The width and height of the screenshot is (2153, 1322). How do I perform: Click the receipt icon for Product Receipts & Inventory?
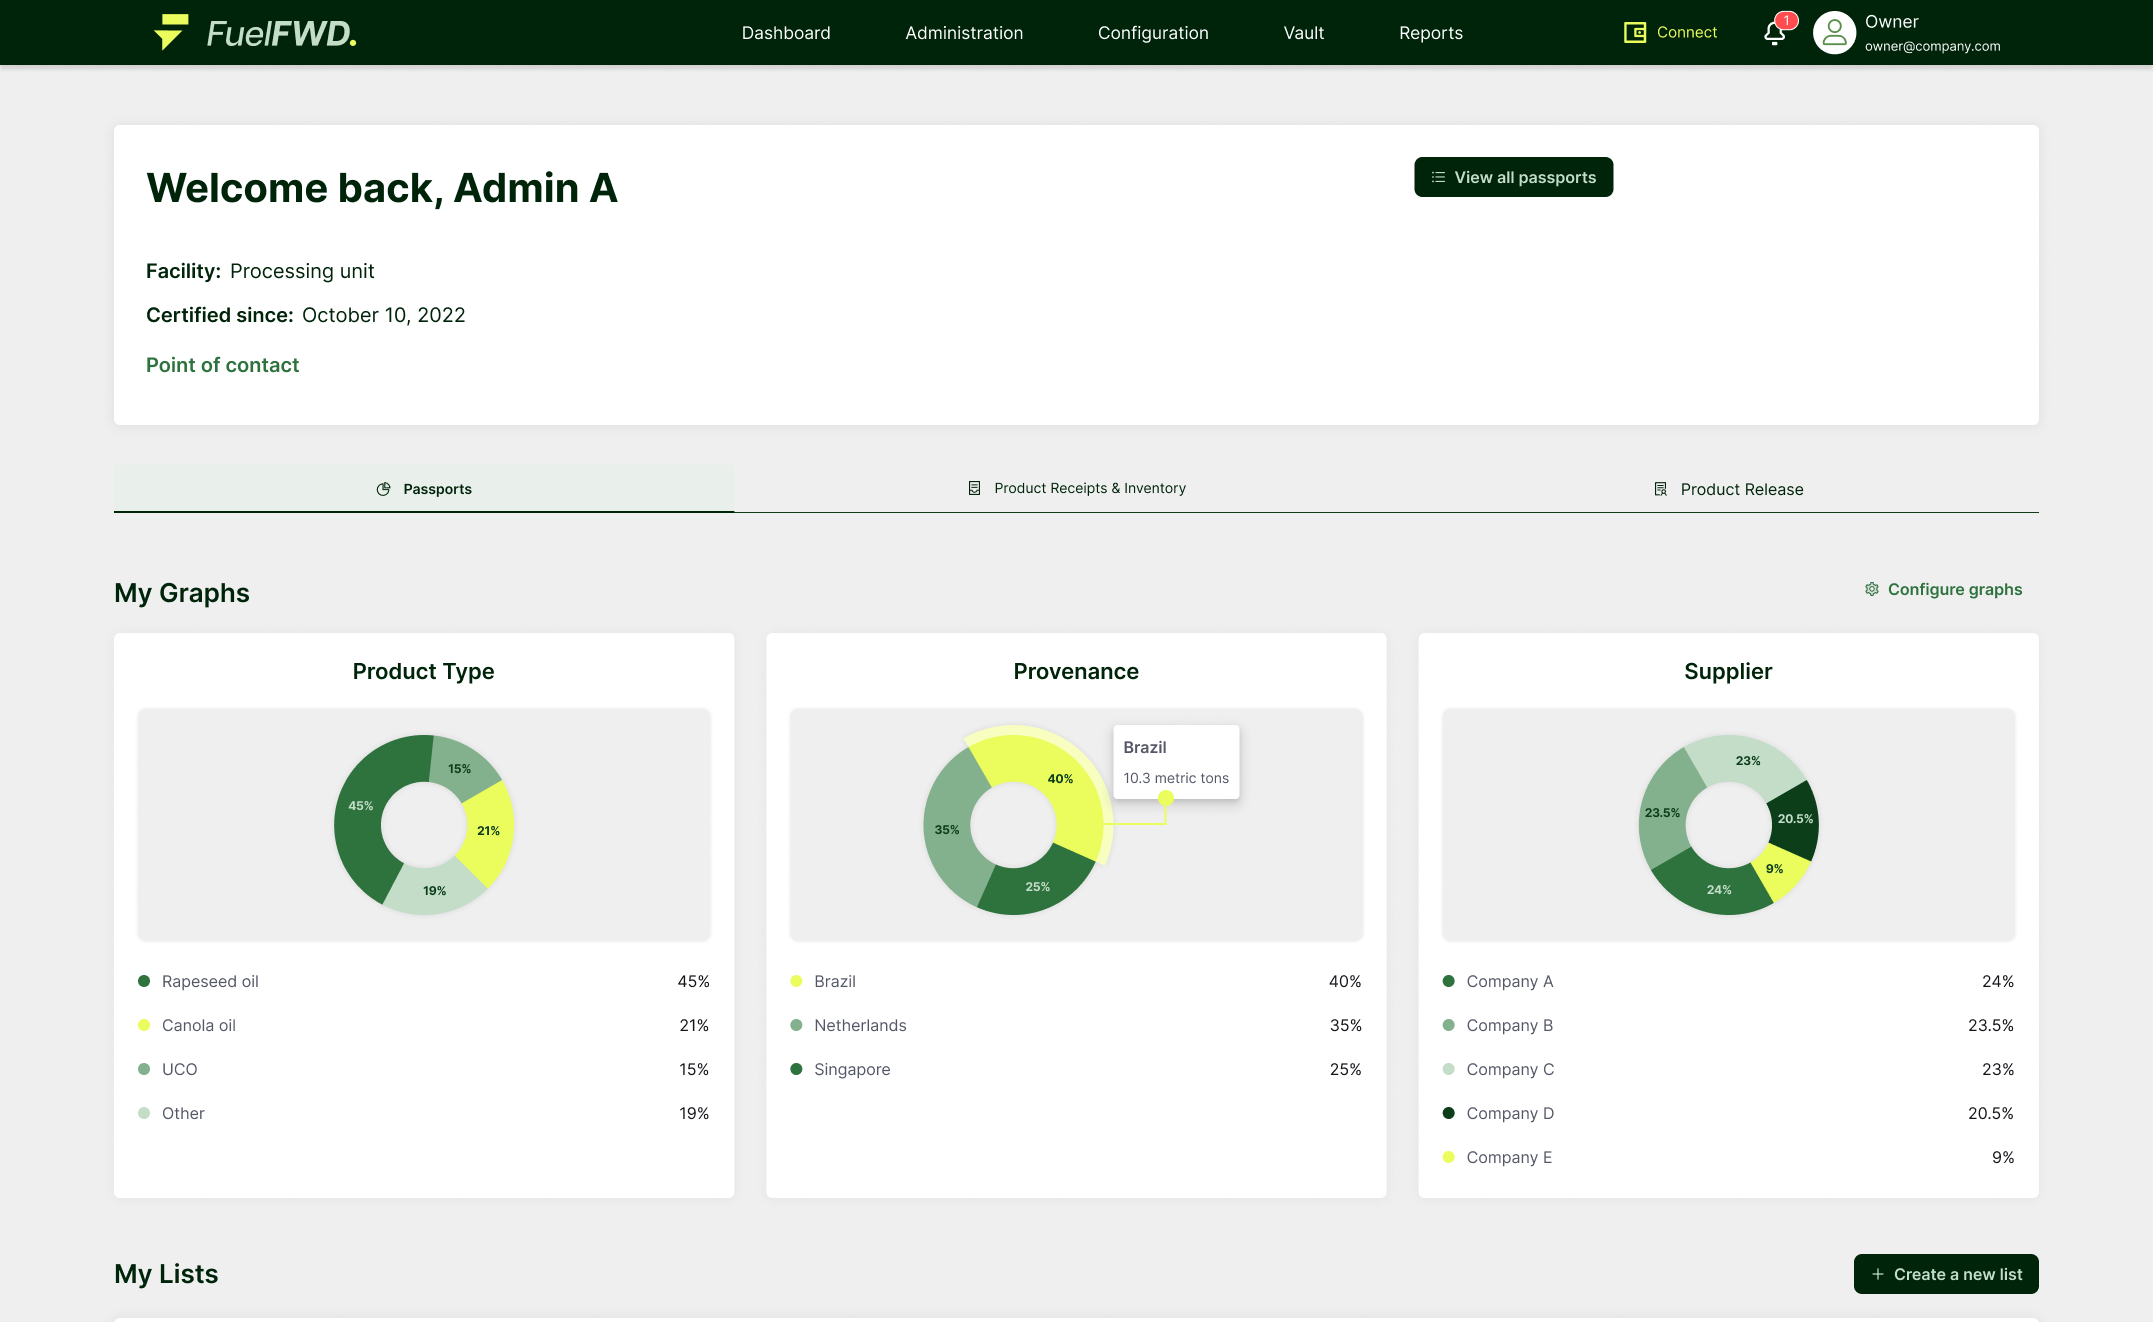click(x=974, y=488)
